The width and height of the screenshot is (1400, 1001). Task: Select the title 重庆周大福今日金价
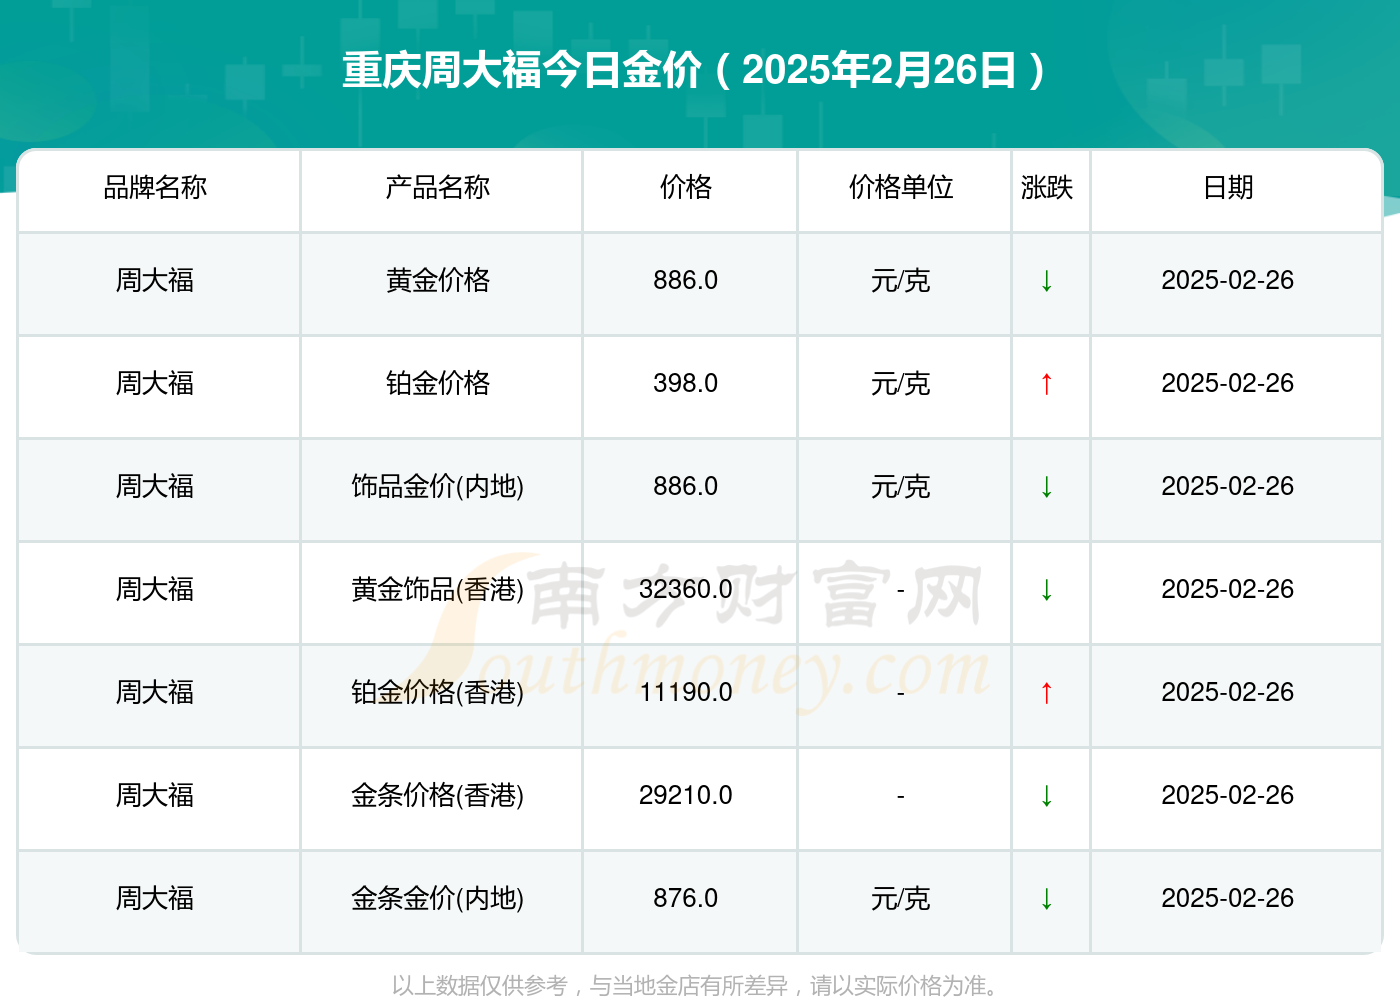pyautogui.click(x=522, y=70)
